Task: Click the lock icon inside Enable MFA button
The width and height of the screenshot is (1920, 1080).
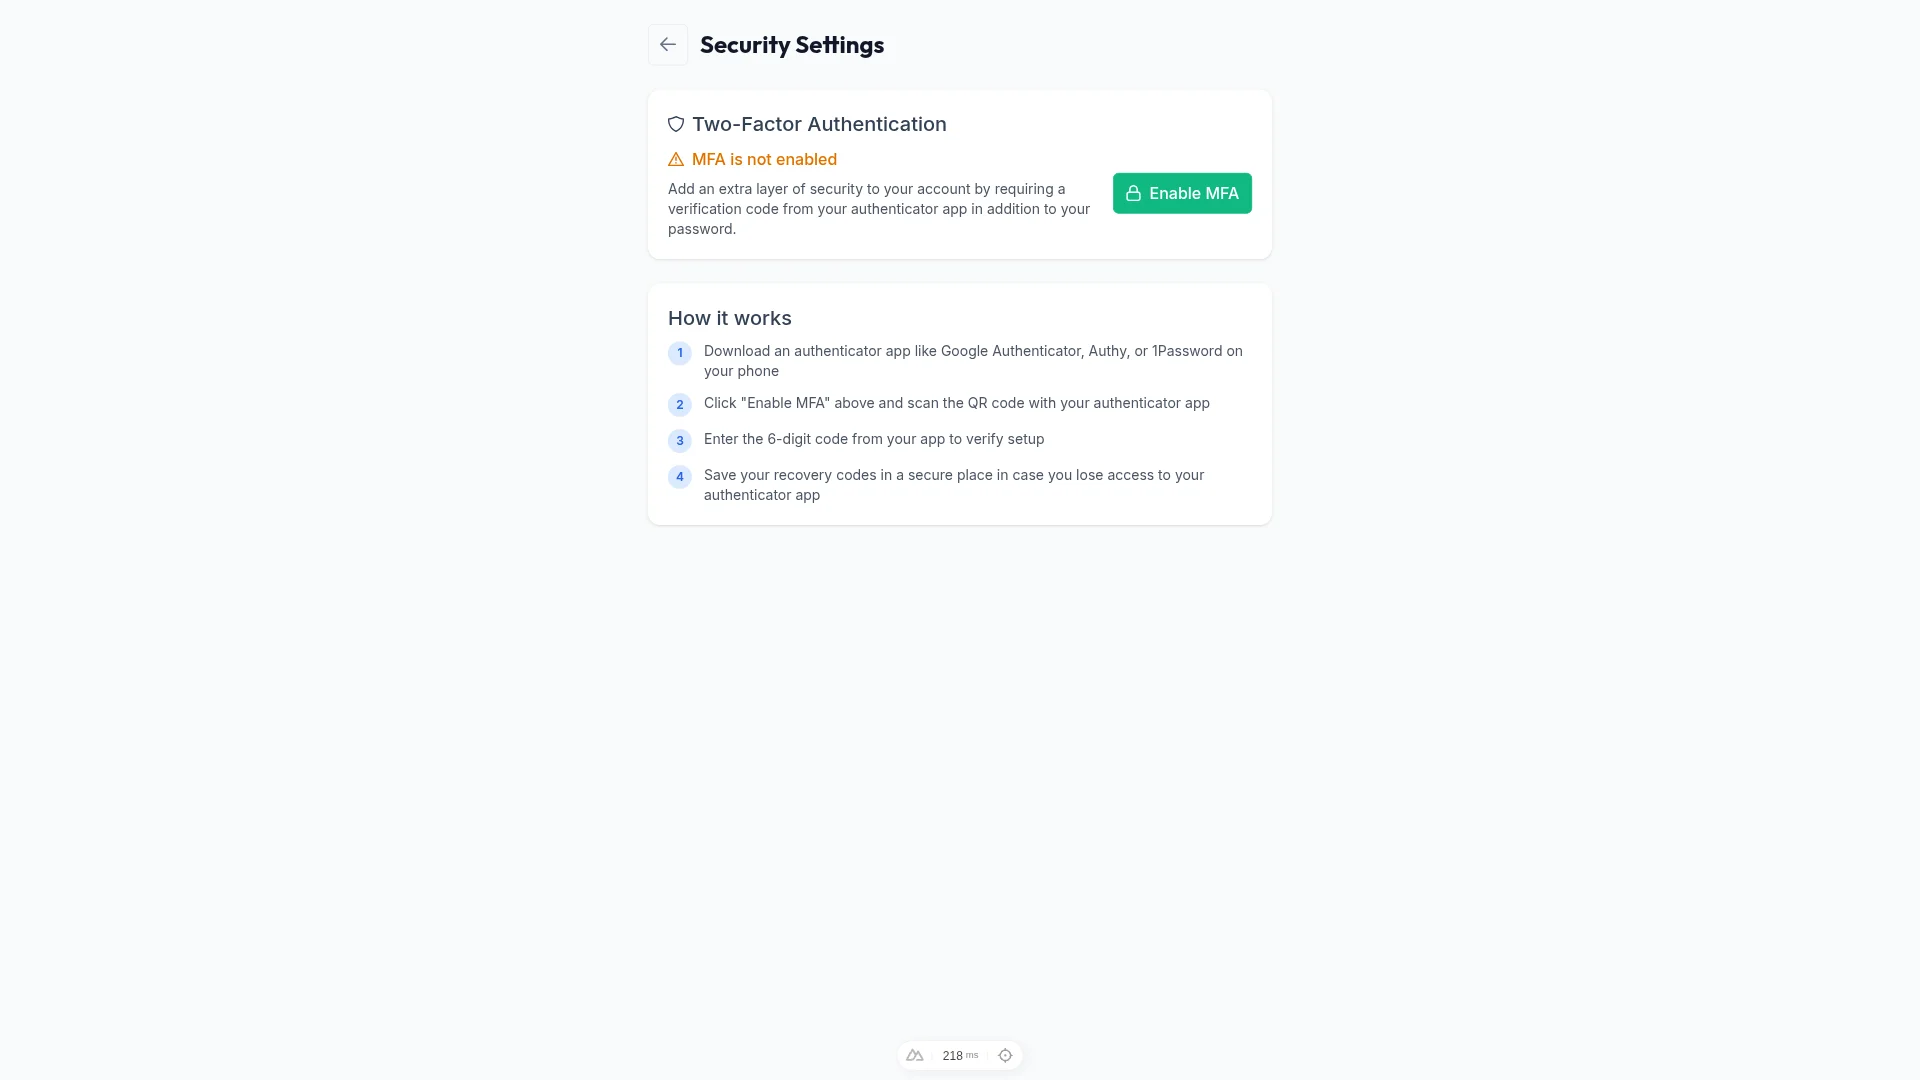Action: tap(1134, 193)
